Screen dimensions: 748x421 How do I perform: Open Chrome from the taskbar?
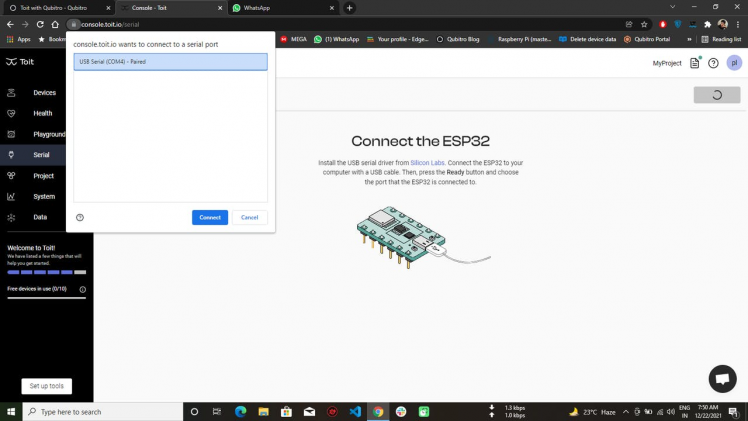coord(378,411)
